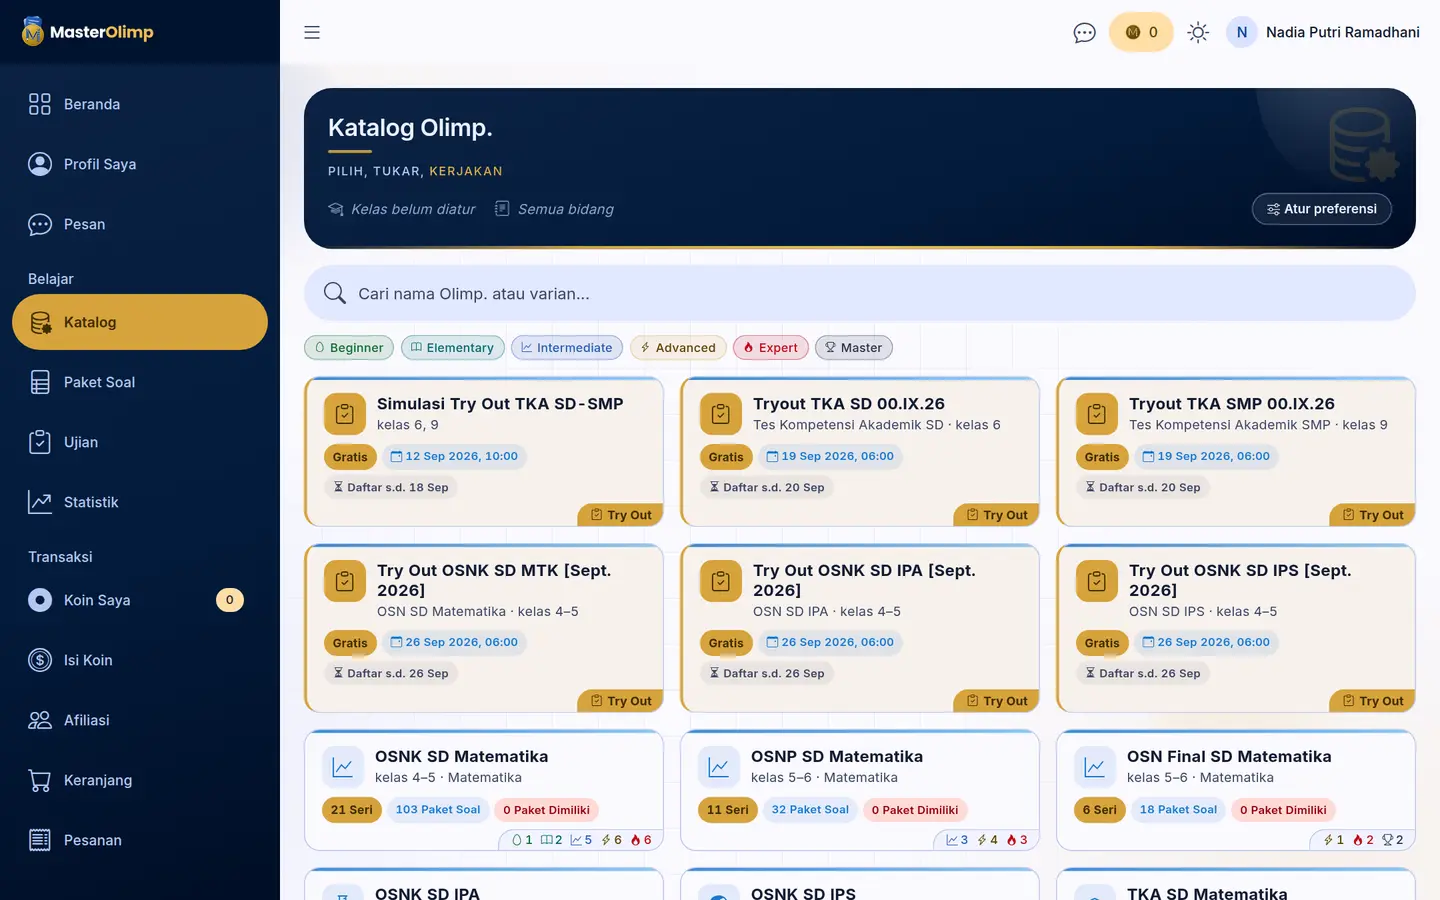Click chart icon of OSNK SD Matematika card
The height and width of the screenshot is (900, 1440).
[x=343, y=767]
